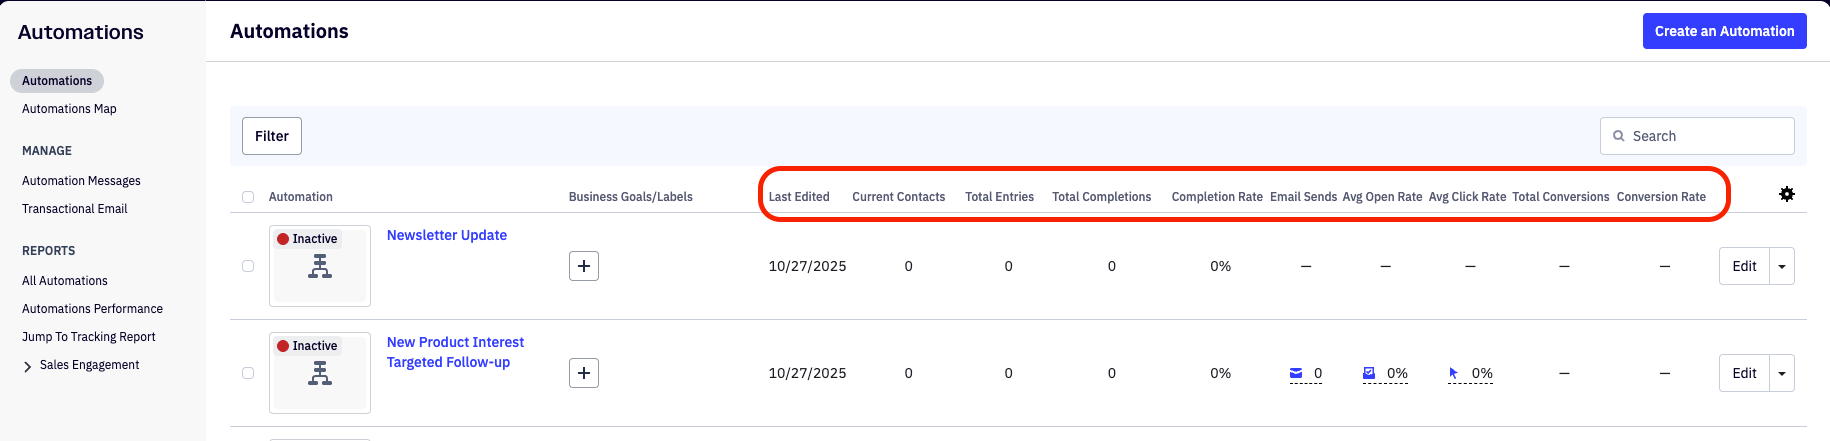This screenshot has height=441, width=1830.
Task: Click the Create an Automation button
Action: (1724, 31)
